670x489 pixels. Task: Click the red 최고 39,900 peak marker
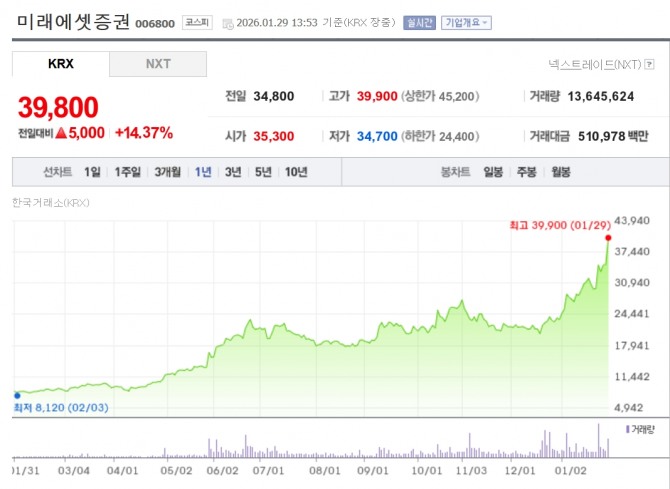point(607,238)
